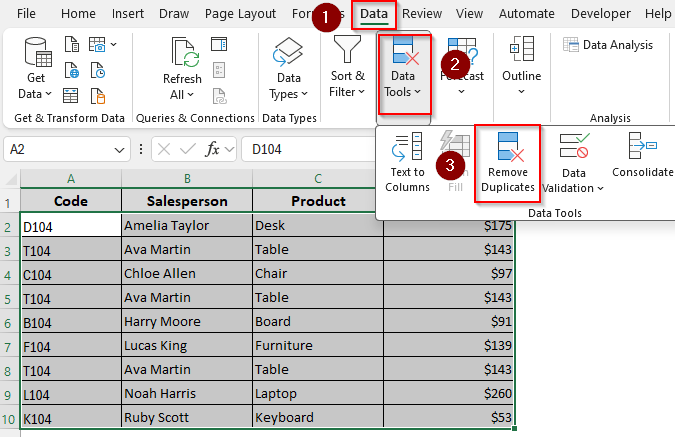Click the From Table/Range icon
Screen dimensions: 675x437
(x=71, y=96)
